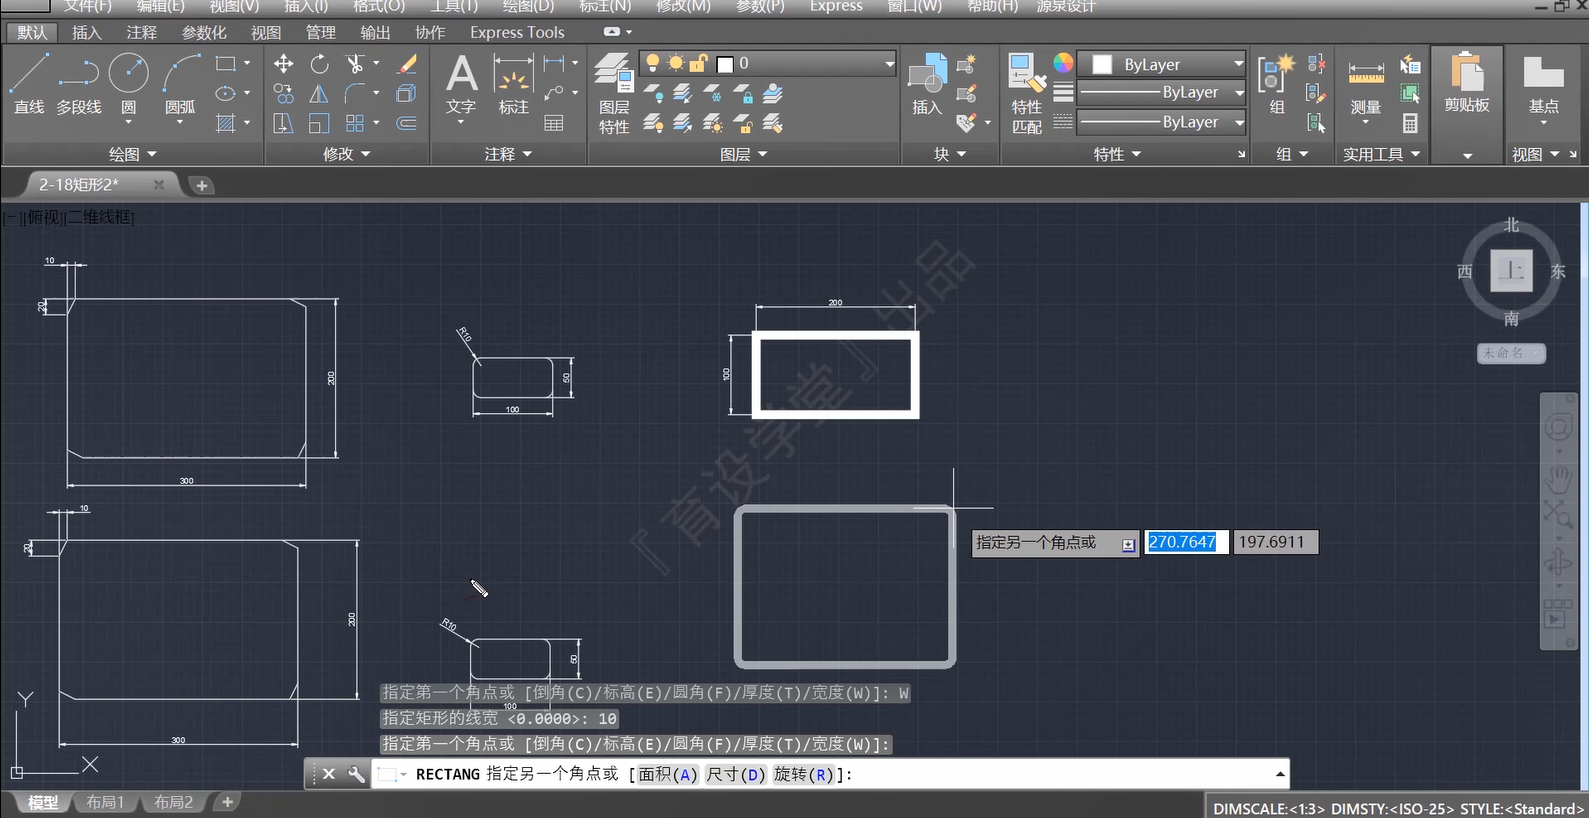1589x818 pixels.
Task: Choose the 面积(A) option in command line
Action: pyautogui.click(x=668, y=774)
